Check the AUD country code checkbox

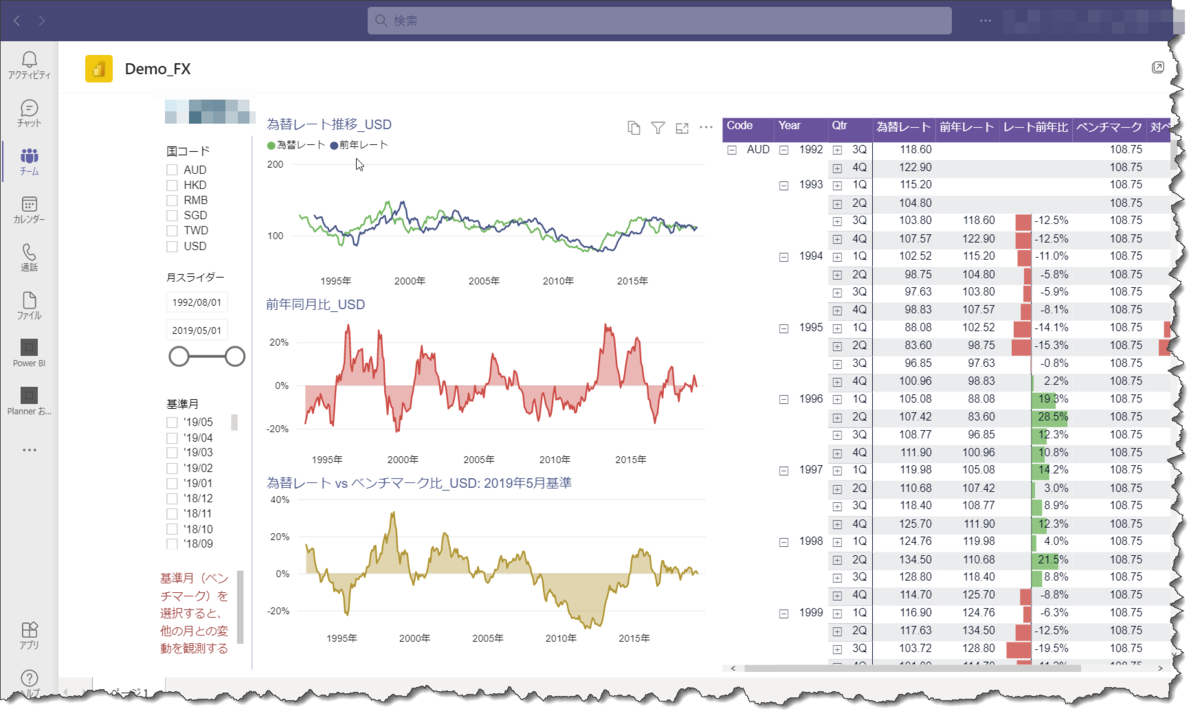tap(171, 170)
